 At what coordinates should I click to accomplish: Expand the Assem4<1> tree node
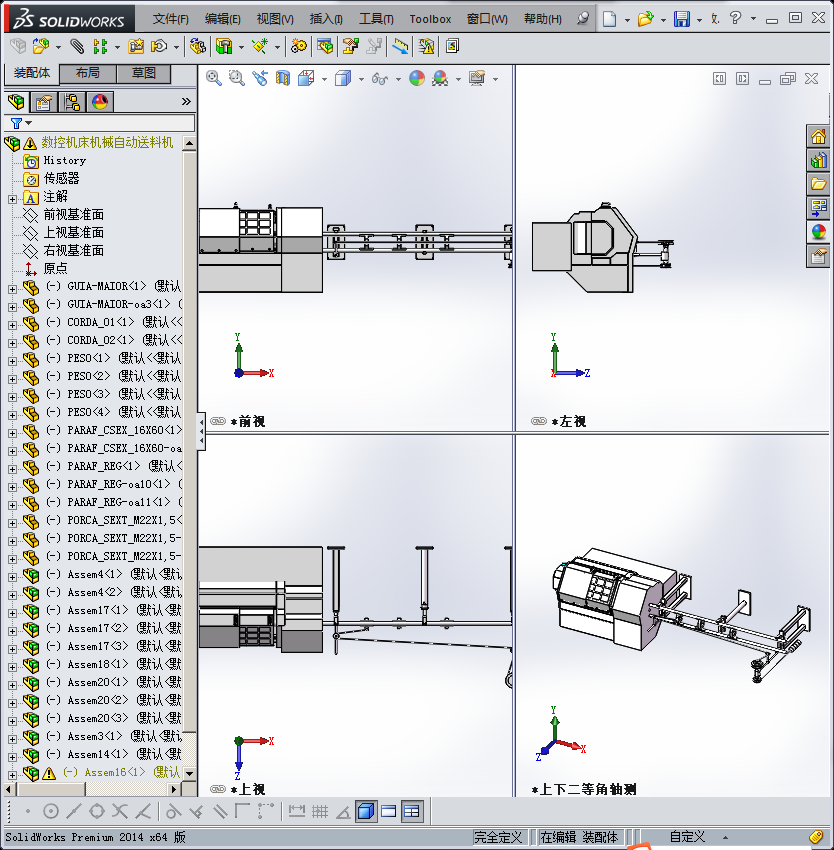coord(12,575)
